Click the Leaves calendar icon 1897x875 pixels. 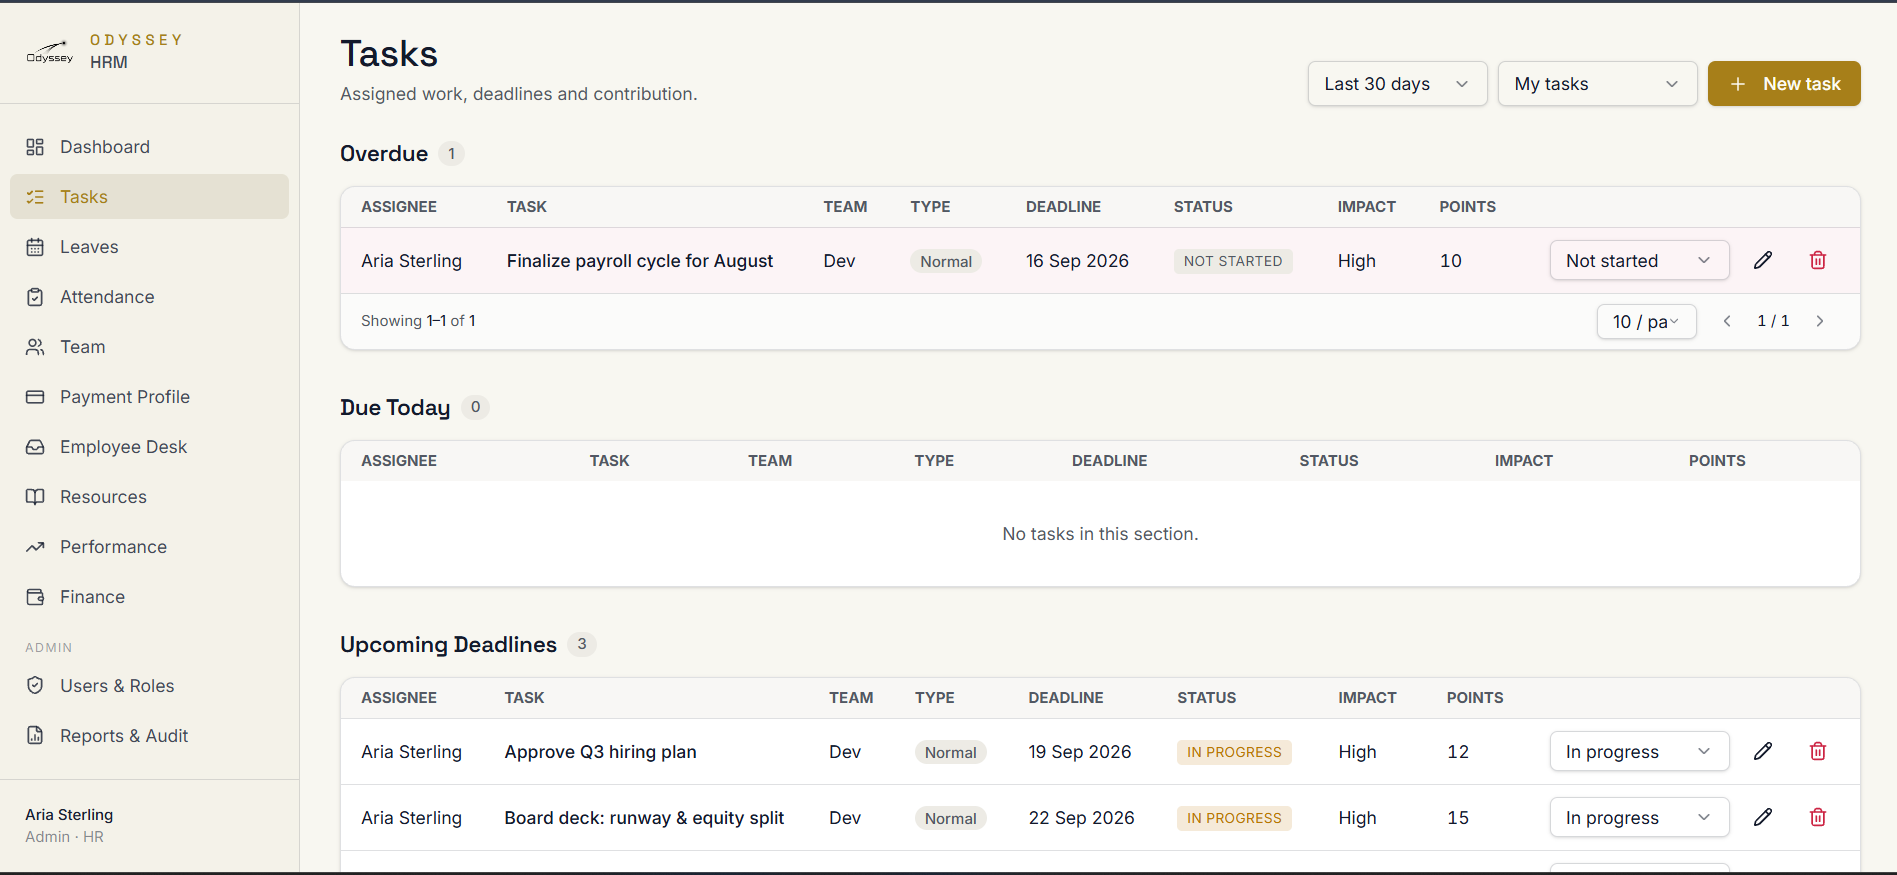point(35,247)
